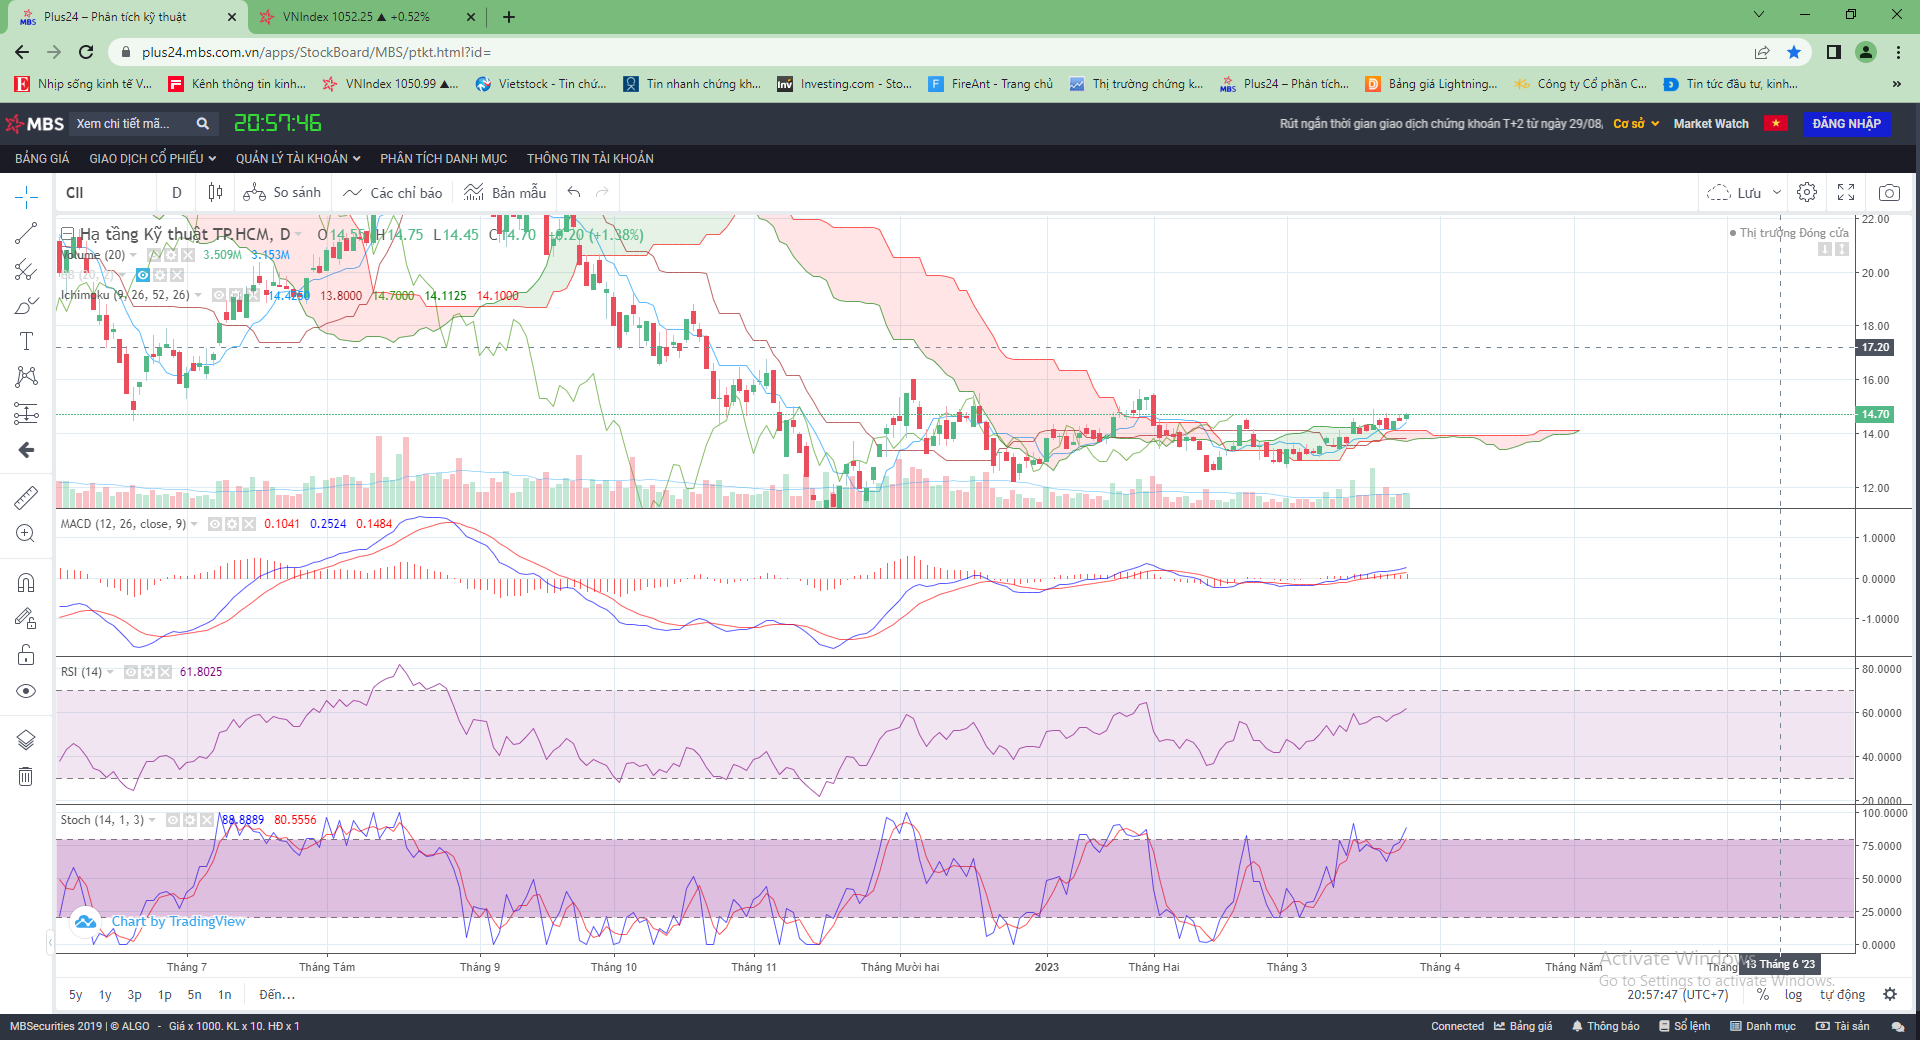The width and height of the screenshot is (1920, 1040).
Task: Open MACD indicator settings
Action: [x=232, y=524]
